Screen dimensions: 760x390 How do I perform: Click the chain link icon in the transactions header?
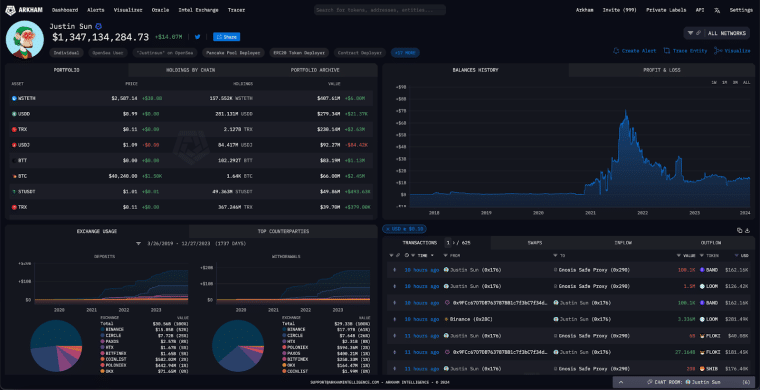pos(397,255)
